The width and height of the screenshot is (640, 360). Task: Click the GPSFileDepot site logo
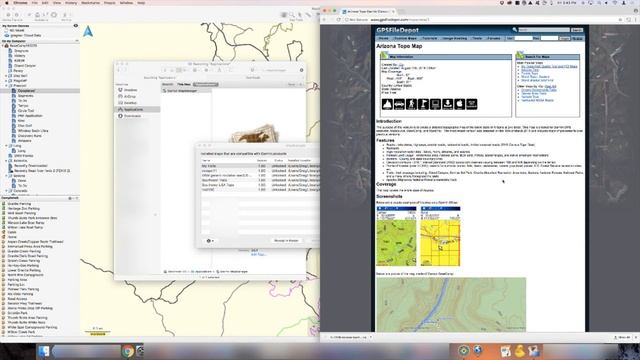398,30
